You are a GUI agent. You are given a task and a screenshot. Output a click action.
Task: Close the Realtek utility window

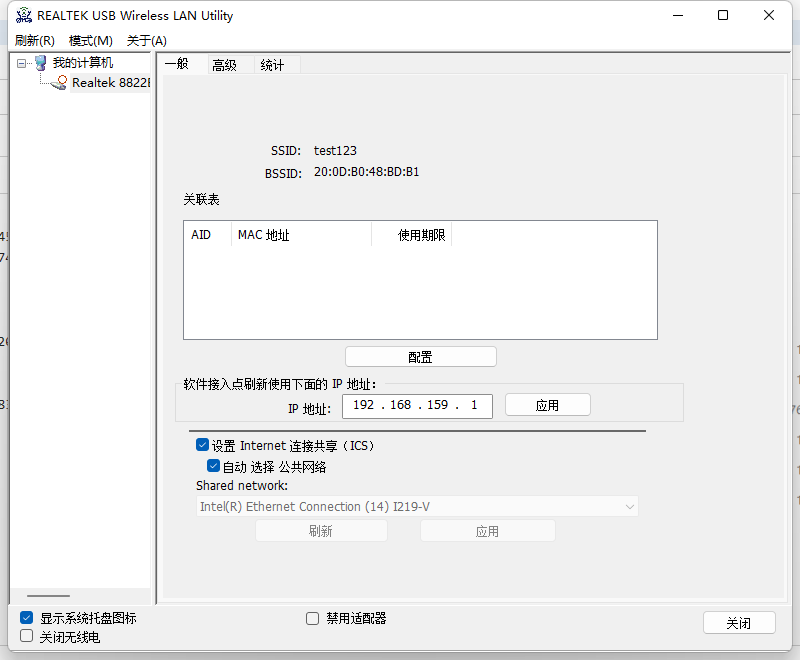768,15
